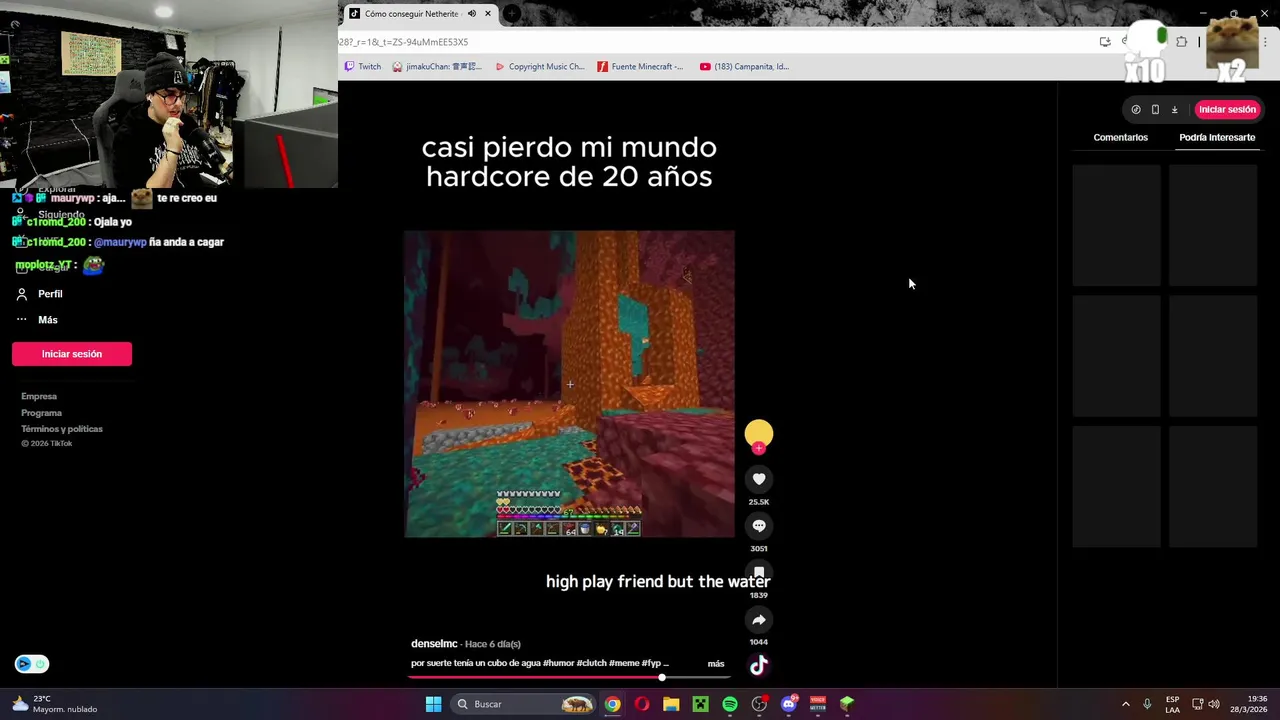Viewport: 1280px width, 720px height.
Task: Open Spotify from the taskbar
Action: pyautogui.click(x=730, y=704)
